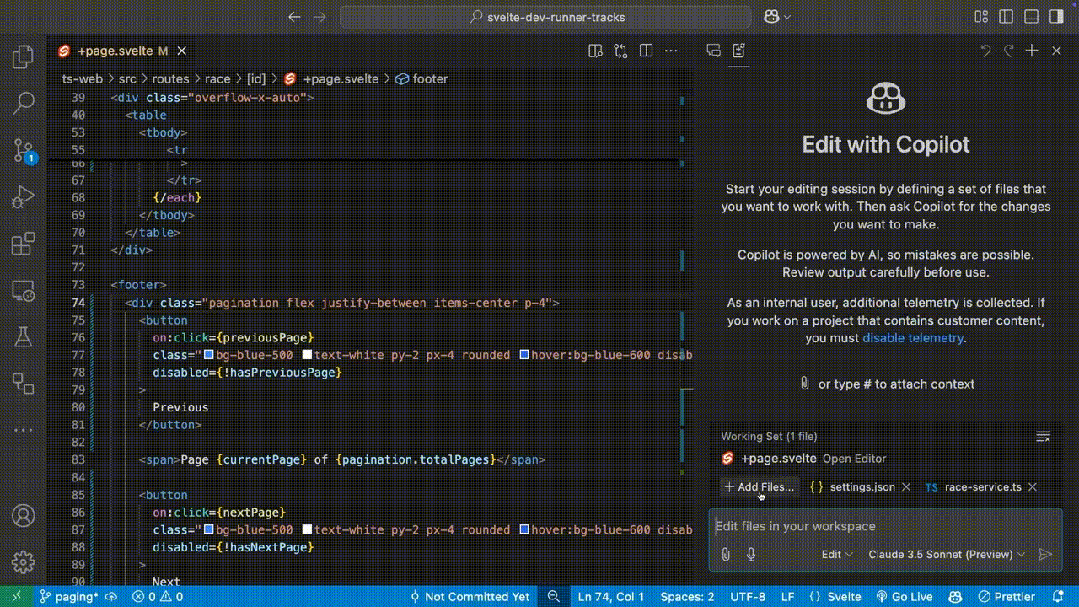Open the disable telemetry link
Image resolution: width=1079 pixels, height=607 pixels.
coord(912,338)
